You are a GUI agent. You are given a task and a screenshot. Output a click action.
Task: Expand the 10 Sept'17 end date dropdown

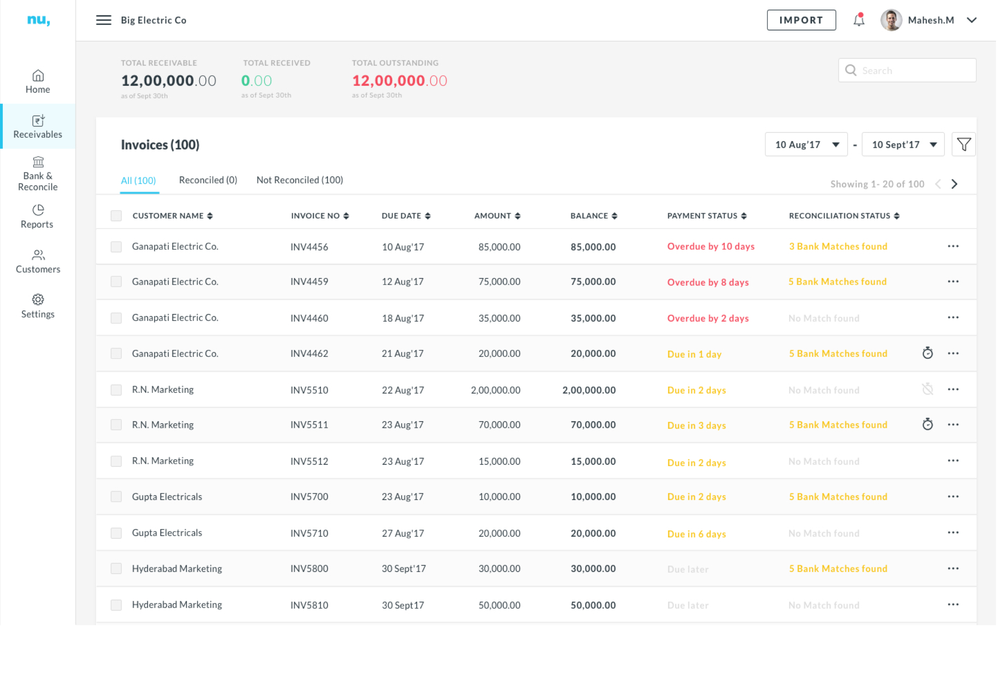coord(902,145)
